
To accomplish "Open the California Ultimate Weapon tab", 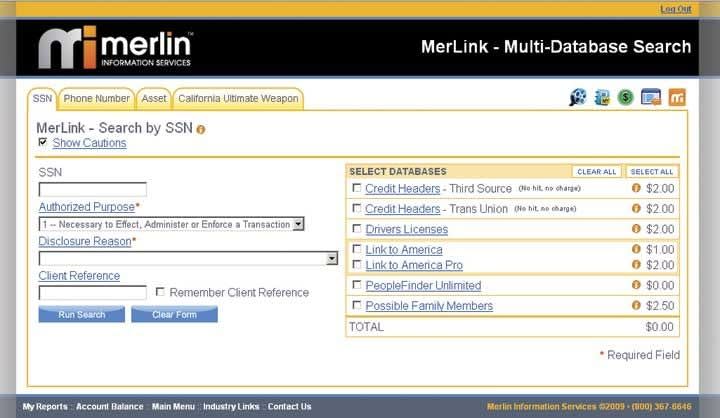I will point(237,99).
